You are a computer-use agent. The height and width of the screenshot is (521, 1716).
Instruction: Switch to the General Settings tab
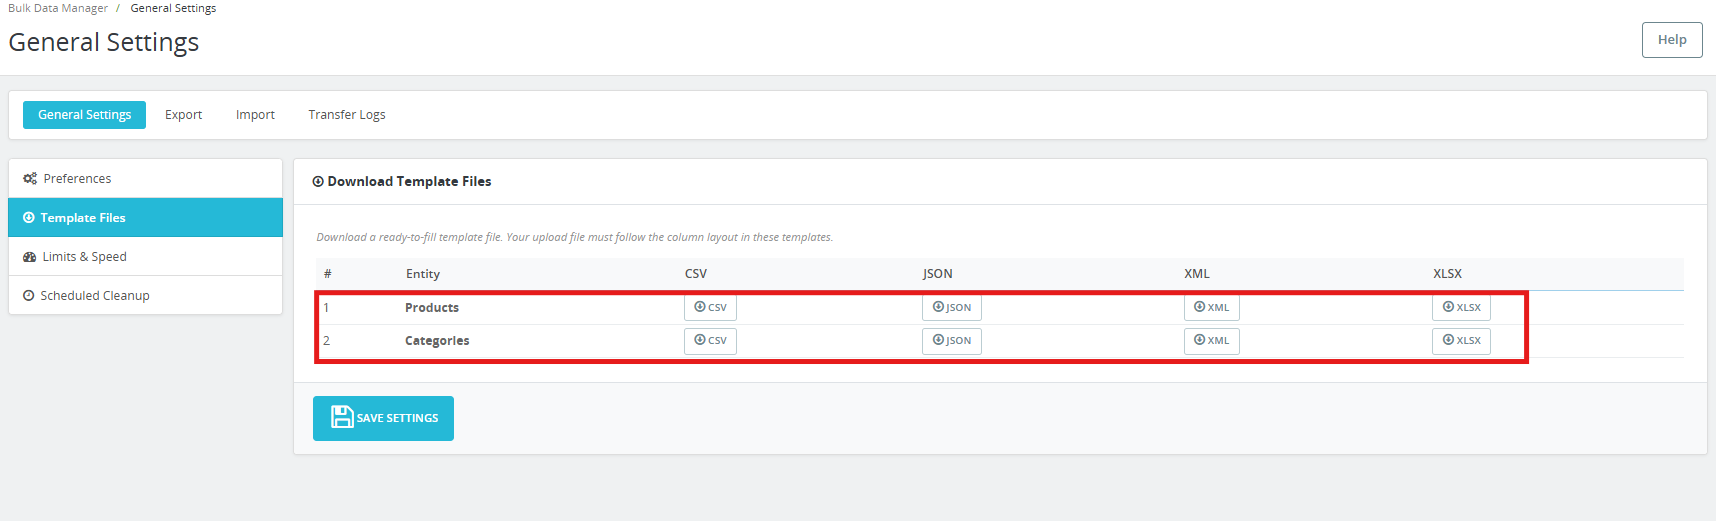pyautogui.click(x=84, y=115)
